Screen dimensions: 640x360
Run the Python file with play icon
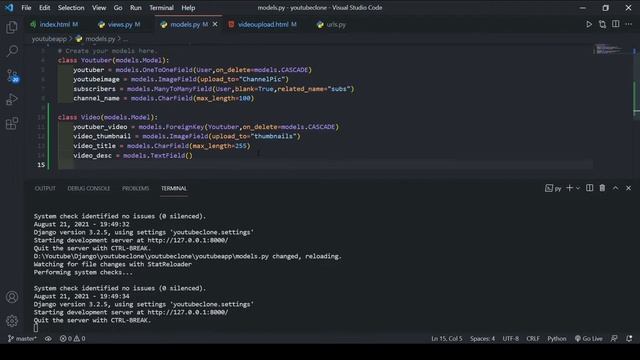click(589, 24)
